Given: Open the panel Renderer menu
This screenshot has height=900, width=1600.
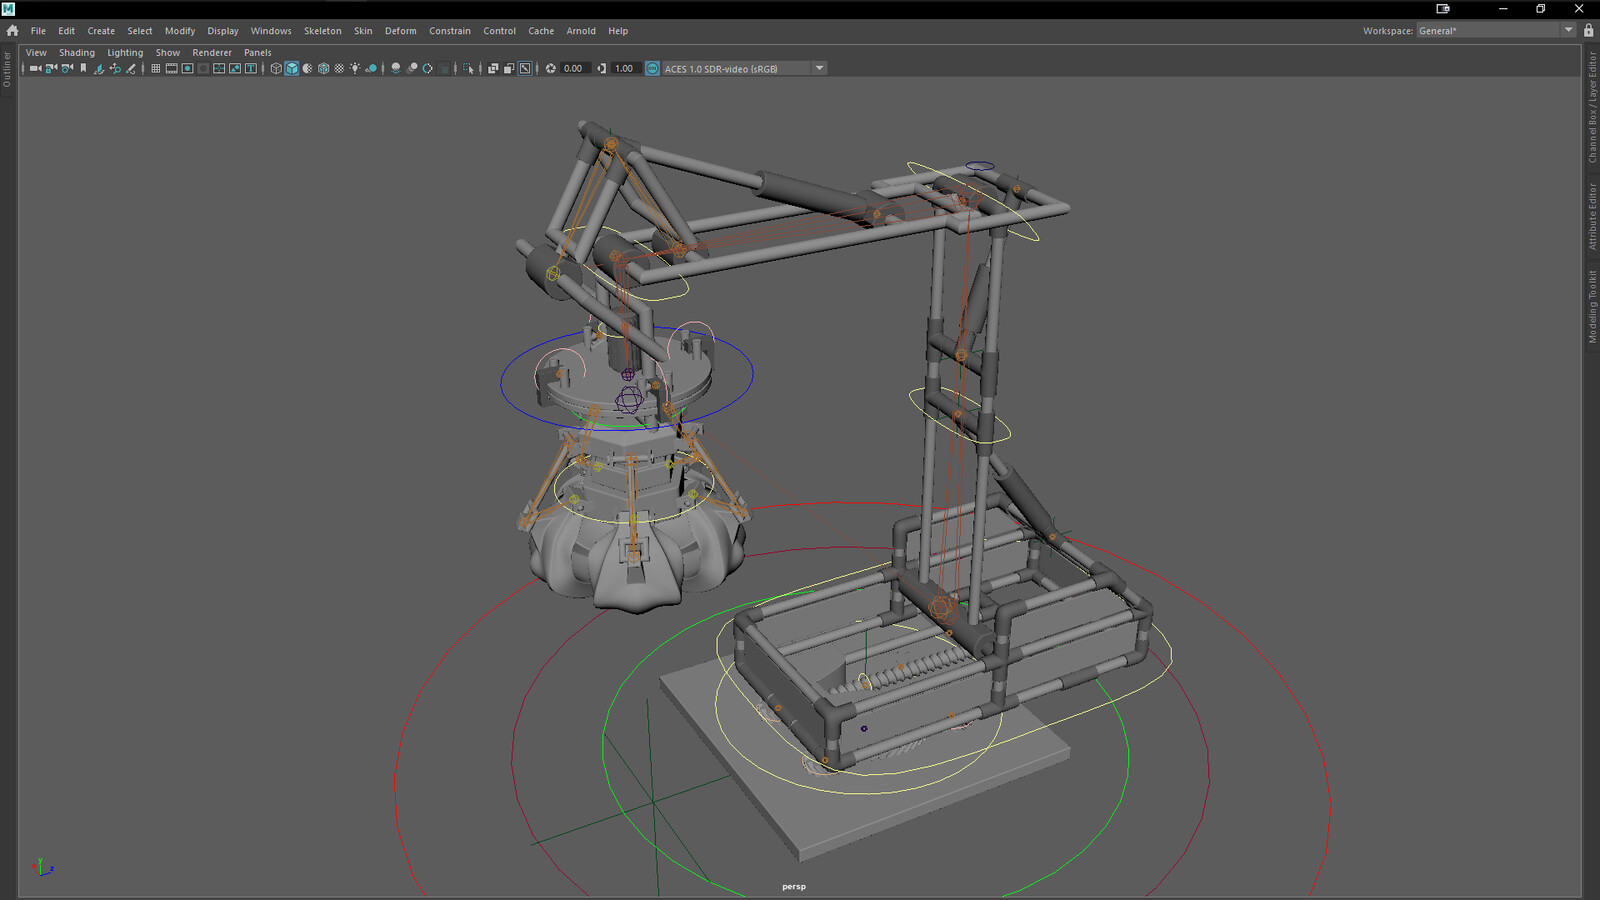Looking at the screenshot, I should point(212,53).
